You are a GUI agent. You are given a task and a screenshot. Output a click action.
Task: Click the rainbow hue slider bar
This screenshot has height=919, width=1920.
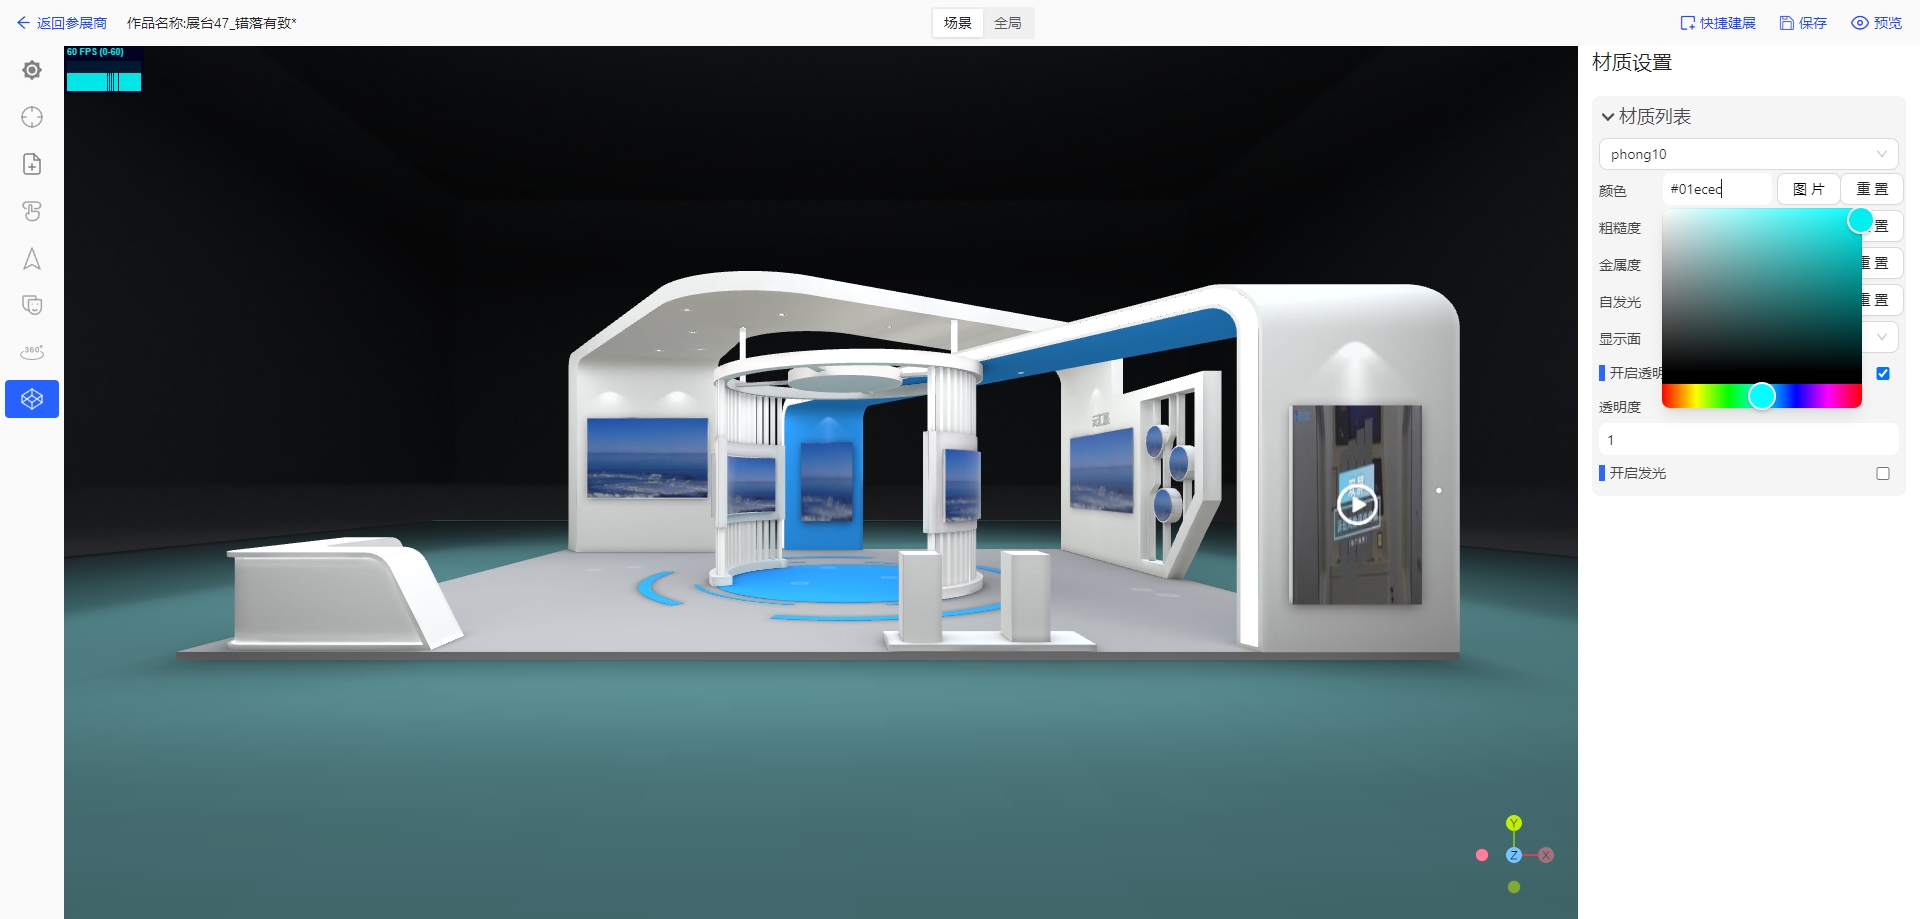[1700, 397]
